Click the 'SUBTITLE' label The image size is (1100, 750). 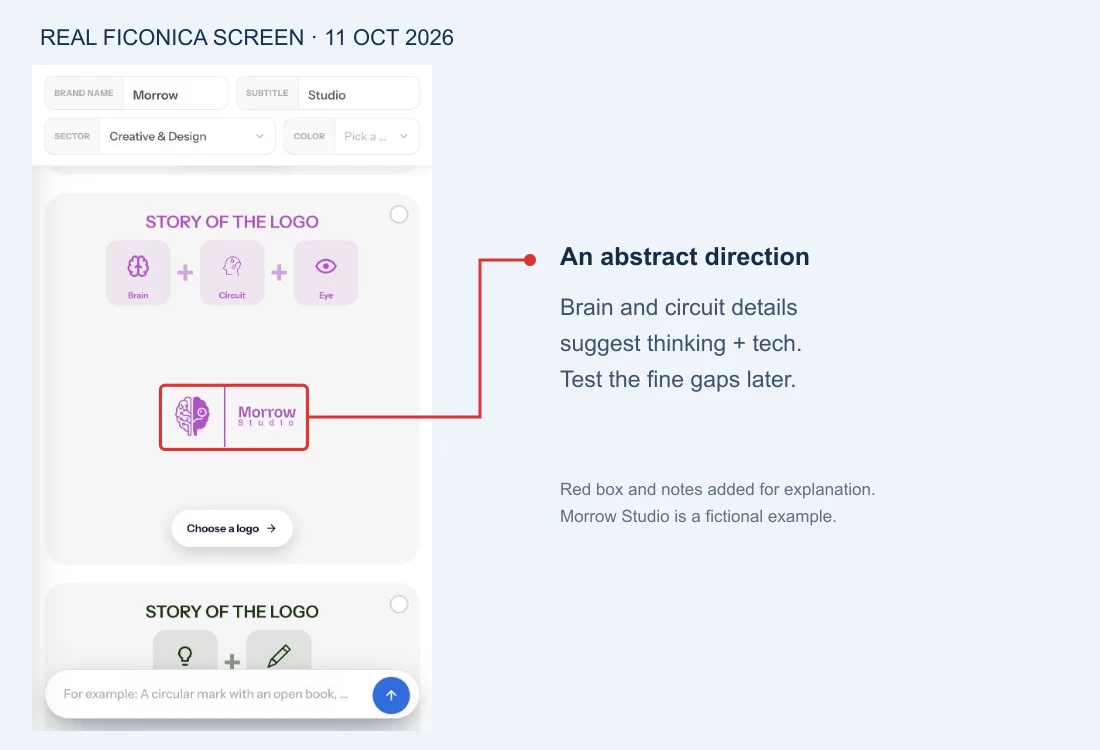coord(267,93)
